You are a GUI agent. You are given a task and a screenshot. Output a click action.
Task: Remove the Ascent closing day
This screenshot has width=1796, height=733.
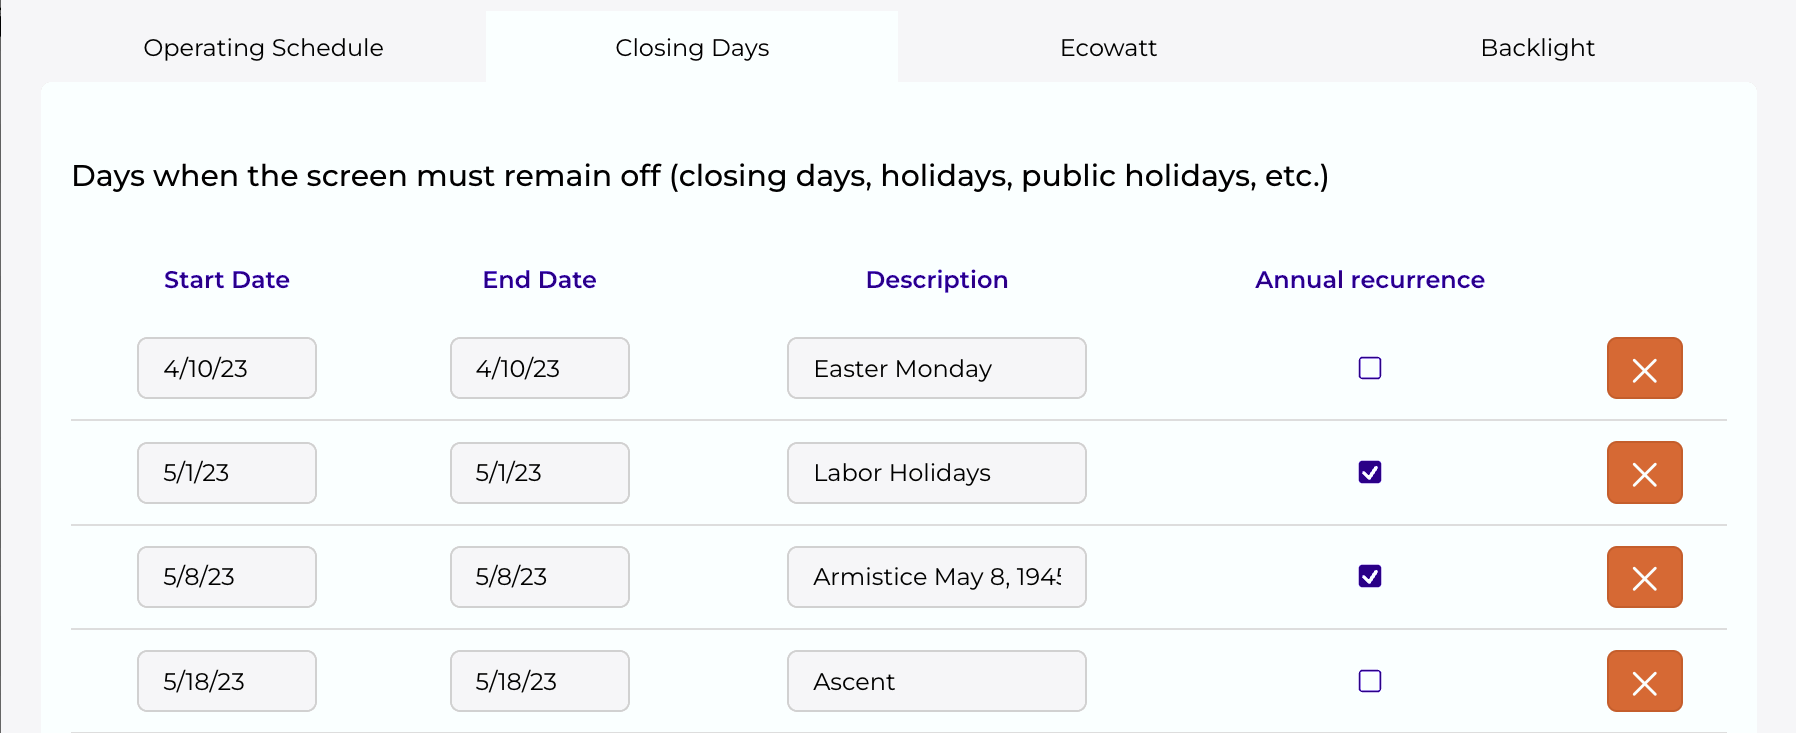pos(1644,682)
